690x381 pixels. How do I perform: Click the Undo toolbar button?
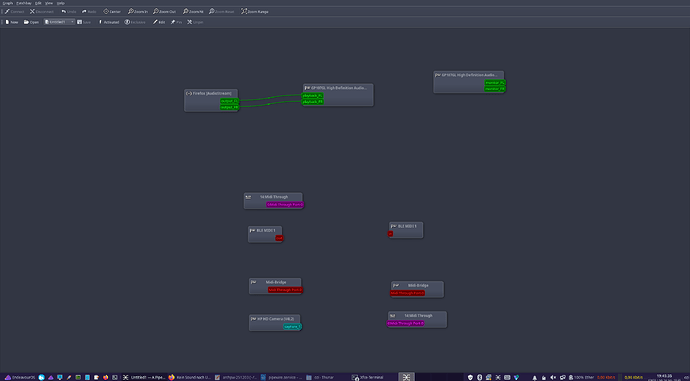point(69,11)
